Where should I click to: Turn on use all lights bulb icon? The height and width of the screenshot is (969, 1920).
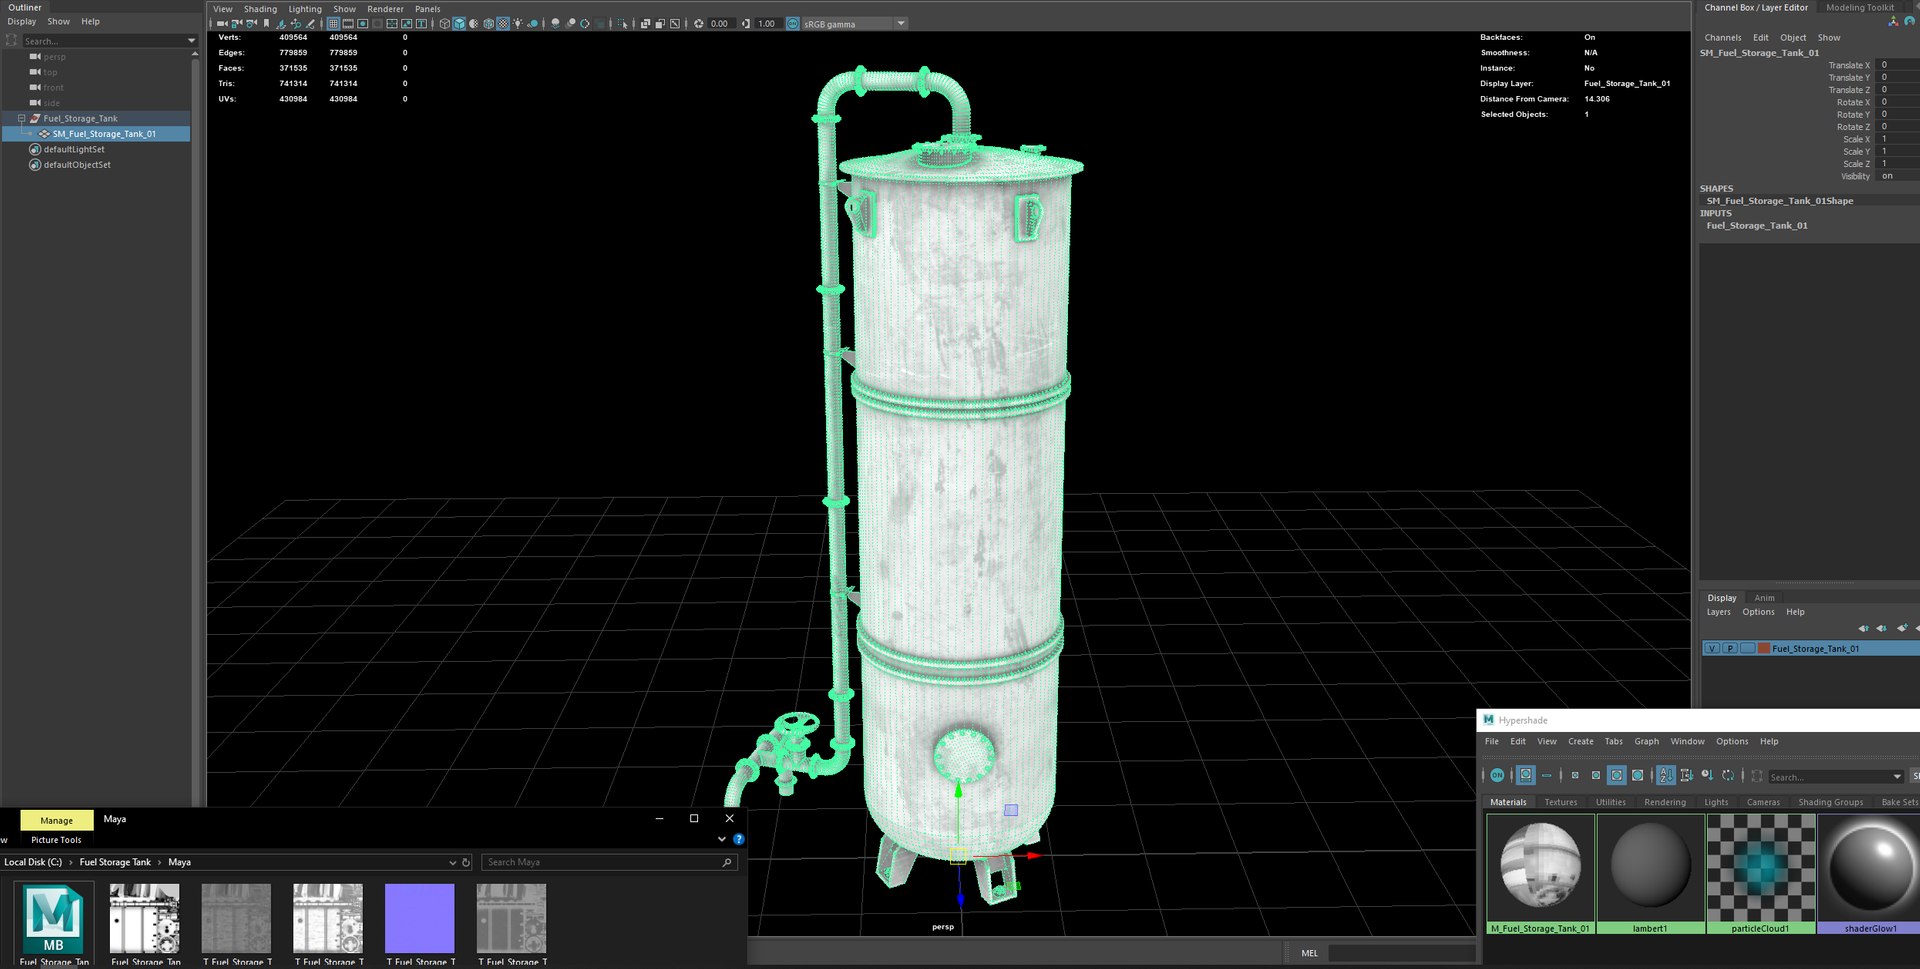point(517,23)
